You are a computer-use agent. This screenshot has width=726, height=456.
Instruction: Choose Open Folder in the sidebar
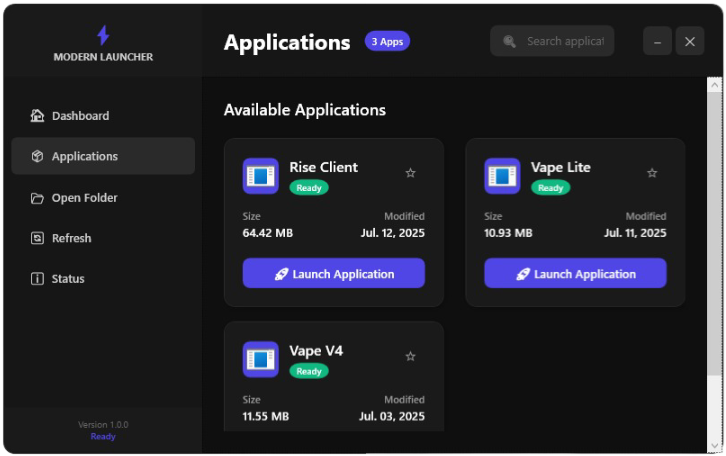pyautogui.click(x=103, y=198)
